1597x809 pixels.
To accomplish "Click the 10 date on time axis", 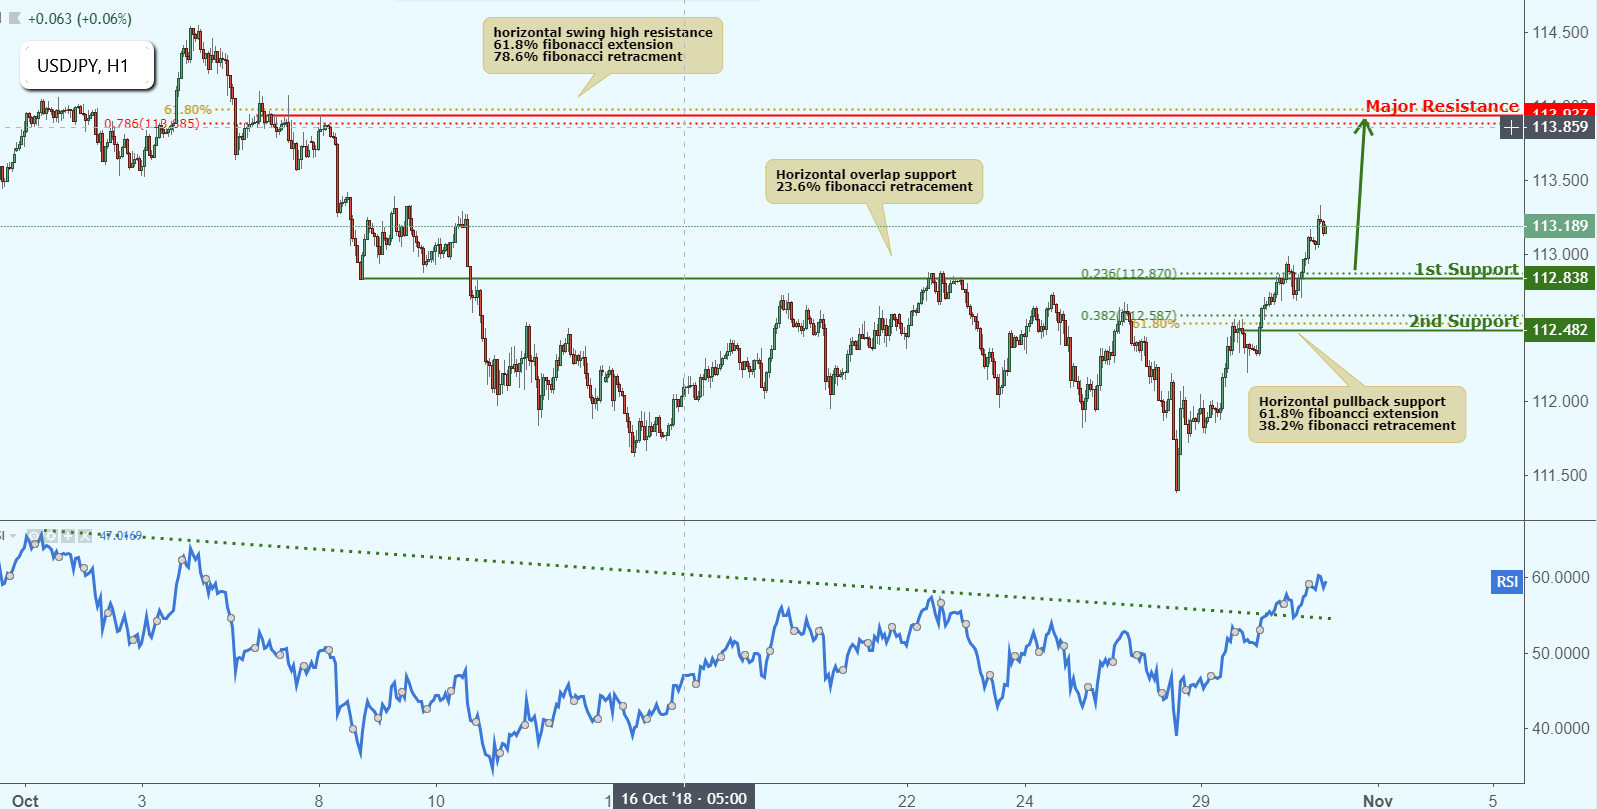I will point(436,800).
